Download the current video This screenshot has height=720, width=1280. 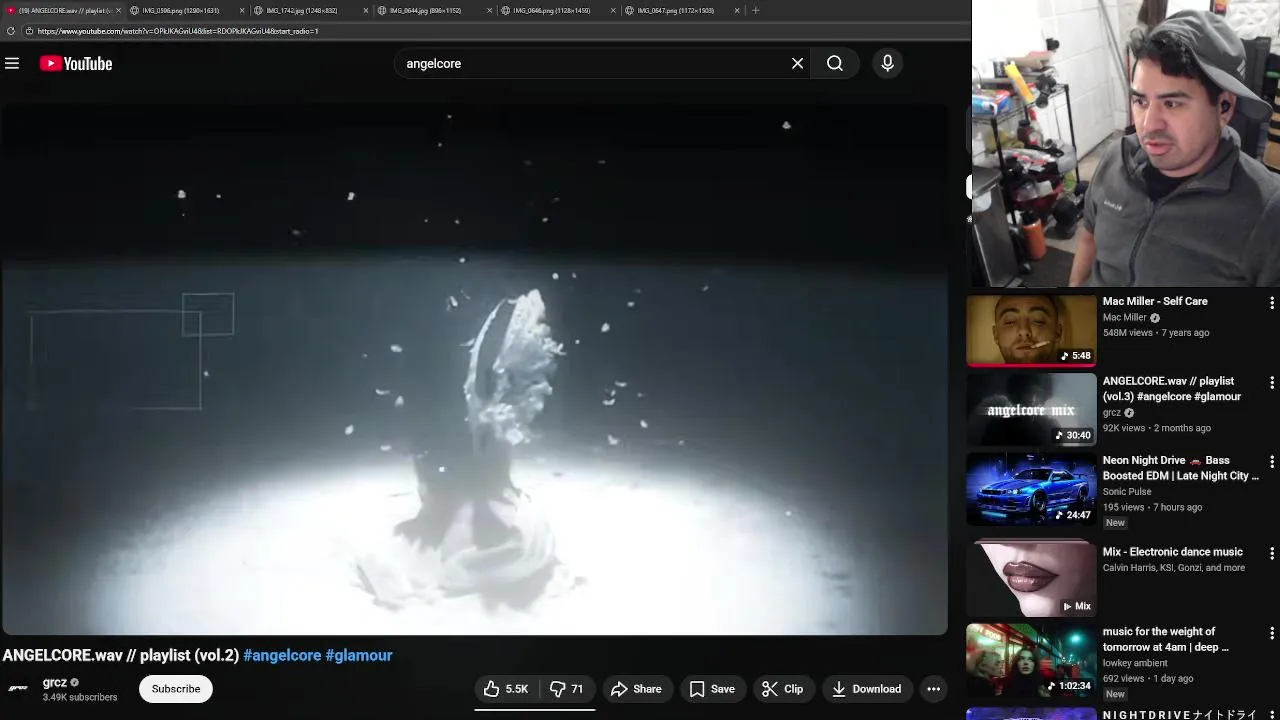[866, 689]
